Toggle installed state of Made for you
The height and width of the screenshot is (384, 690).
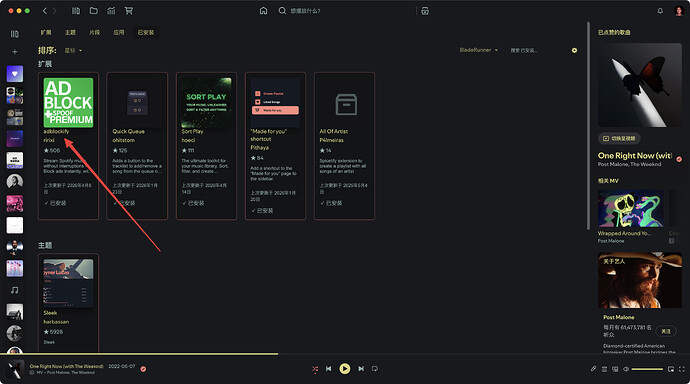pos(262,211)
